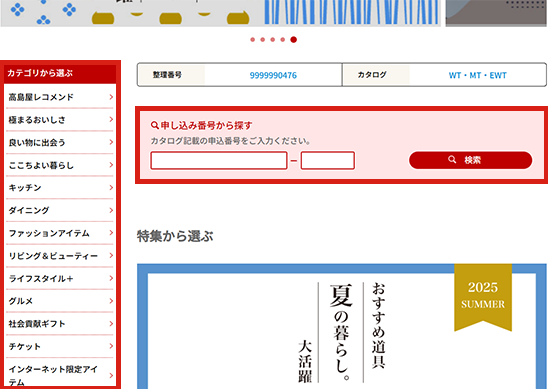The height and width of the screenshot is (389, 548).
Task: Expand chevron beside 良い物に出会う
Action: coord(111,142)
